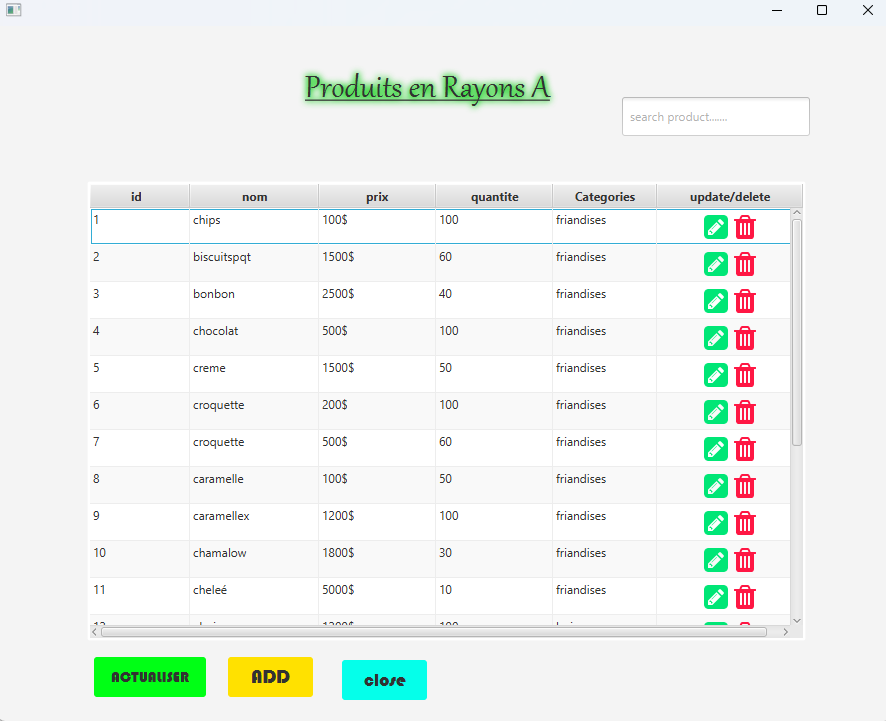Delete product with id 6 croquette

(745, 412)
